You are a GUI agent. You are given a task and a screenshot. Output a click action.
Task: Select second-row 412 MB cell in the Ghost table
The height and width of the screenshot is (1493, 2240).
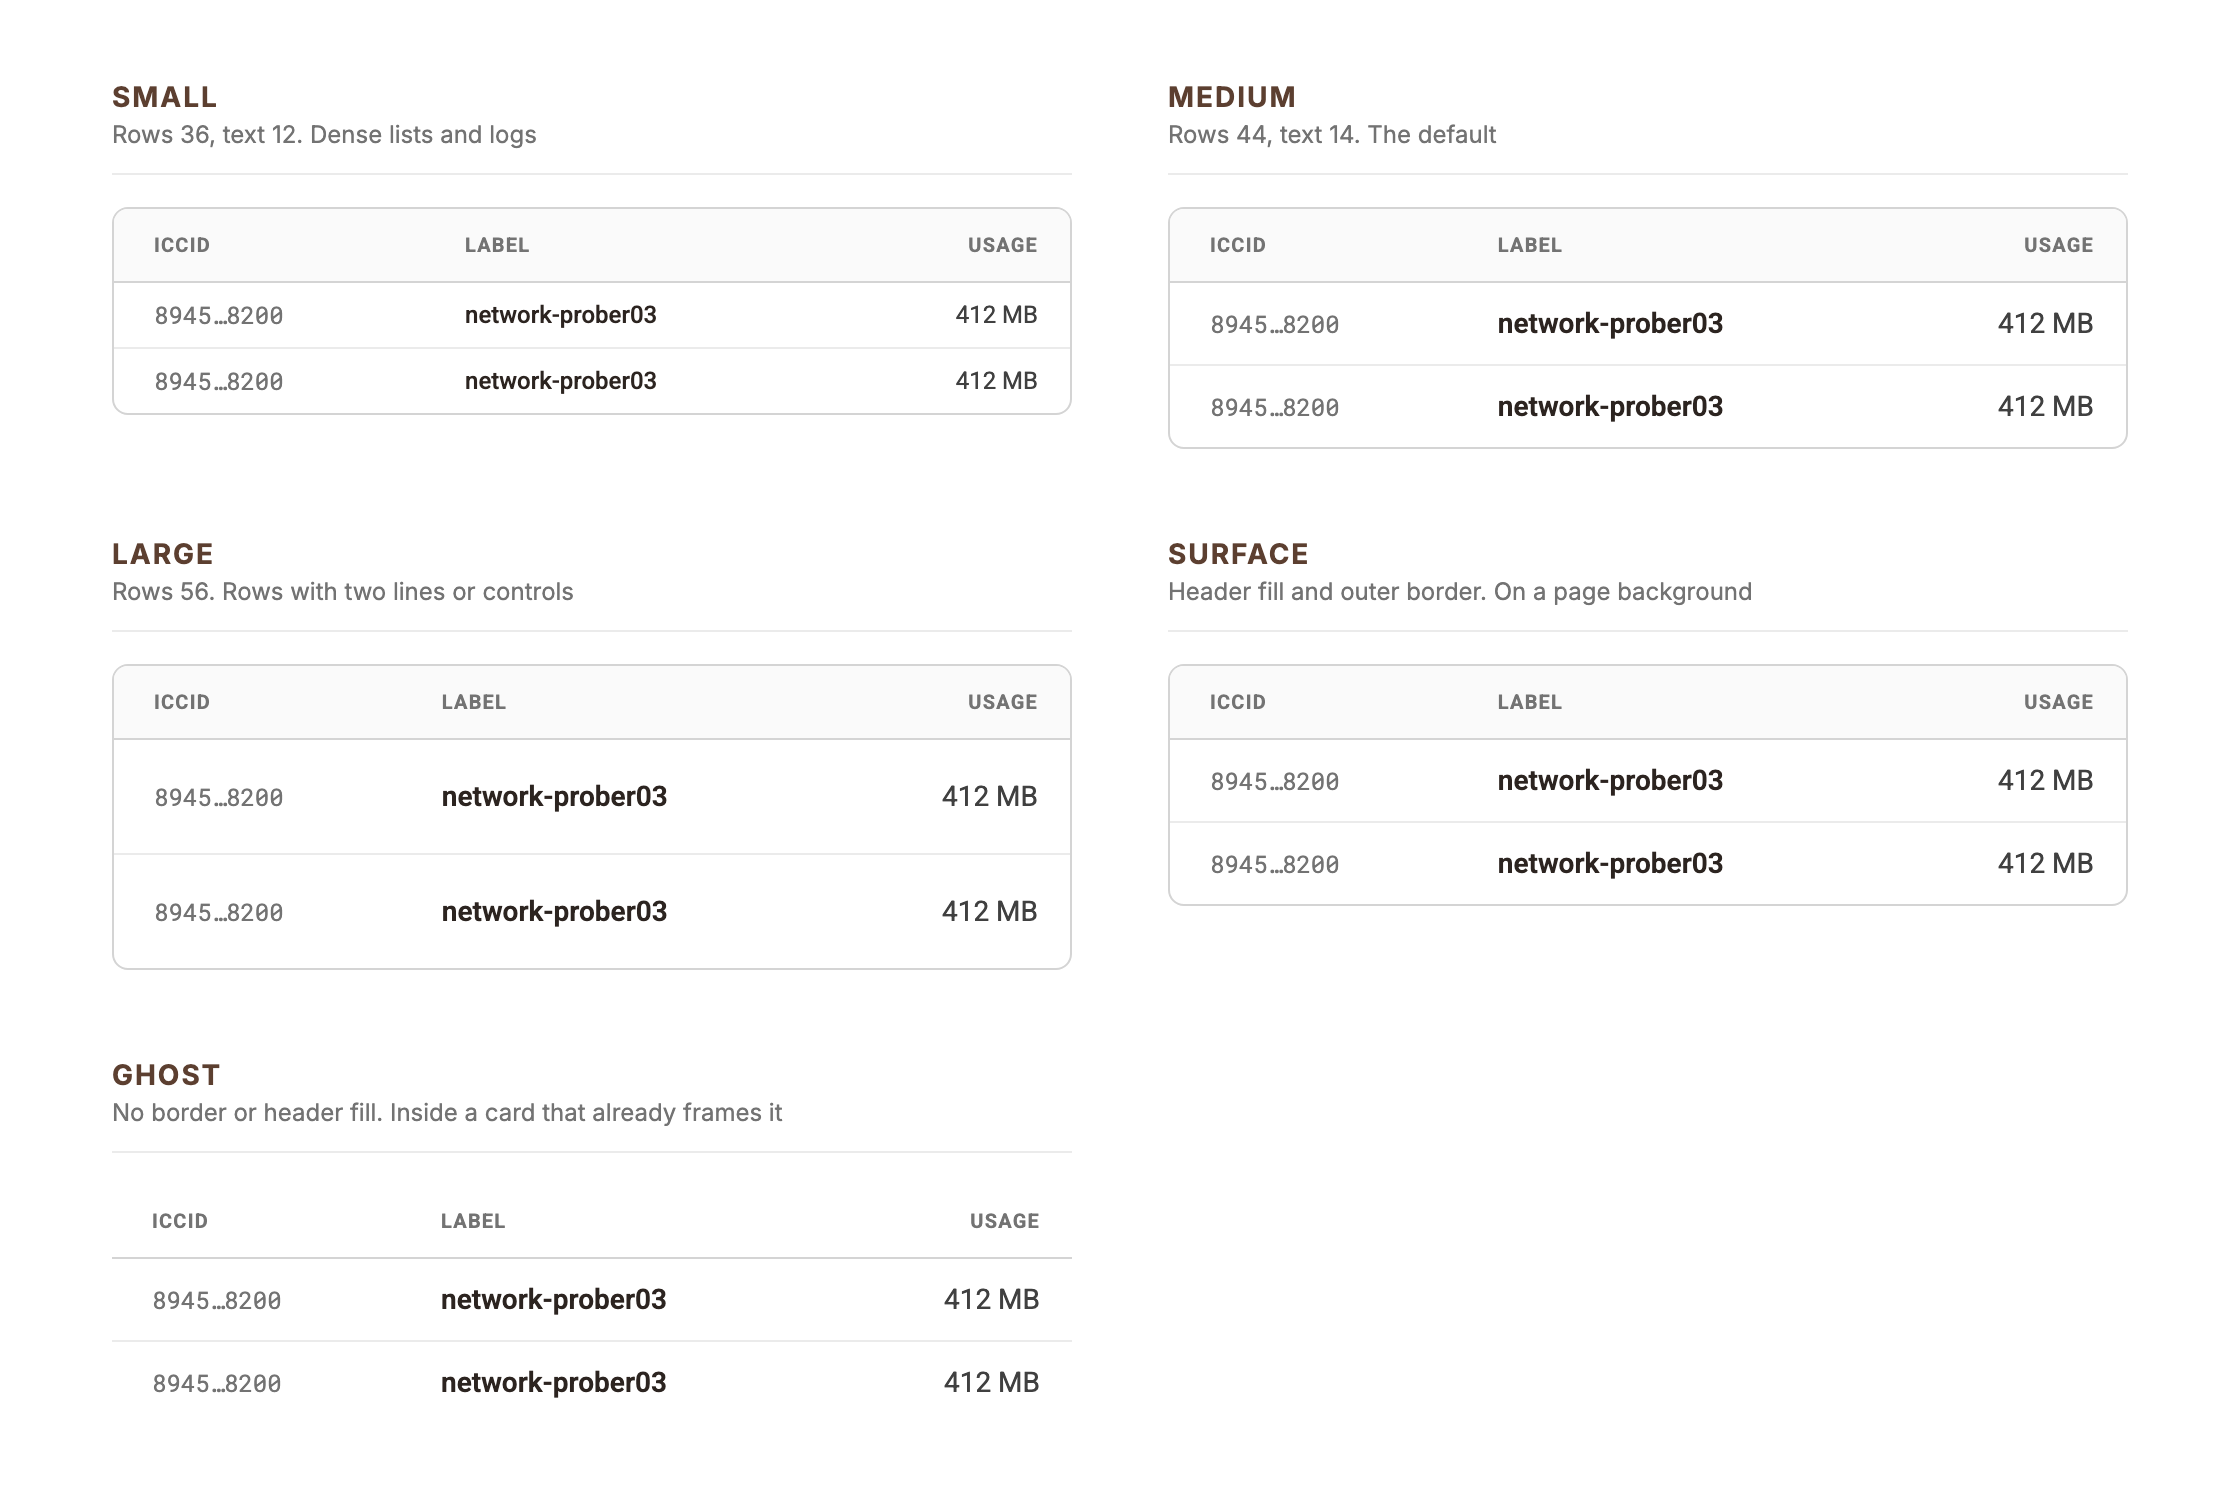click(991, 1383)
